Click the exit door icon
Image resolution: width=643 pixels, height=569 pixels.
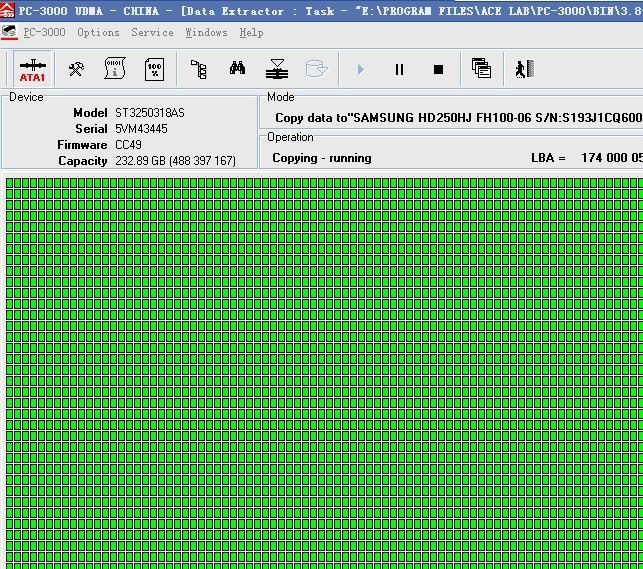(x=523, y=69)
